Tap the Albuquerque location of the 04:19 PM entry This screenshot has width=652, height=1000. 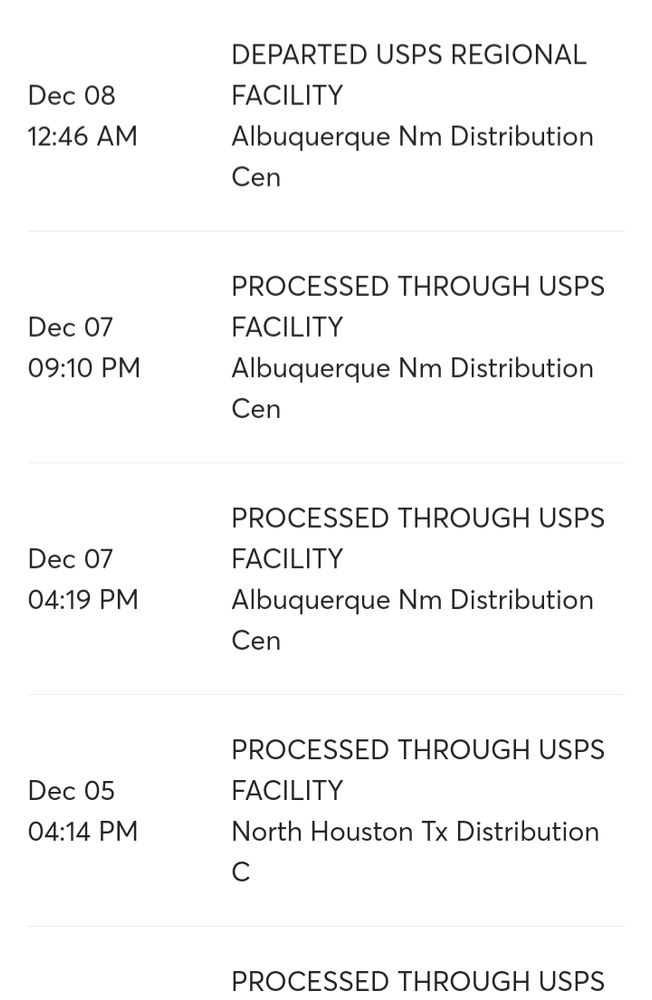(412, 620)
